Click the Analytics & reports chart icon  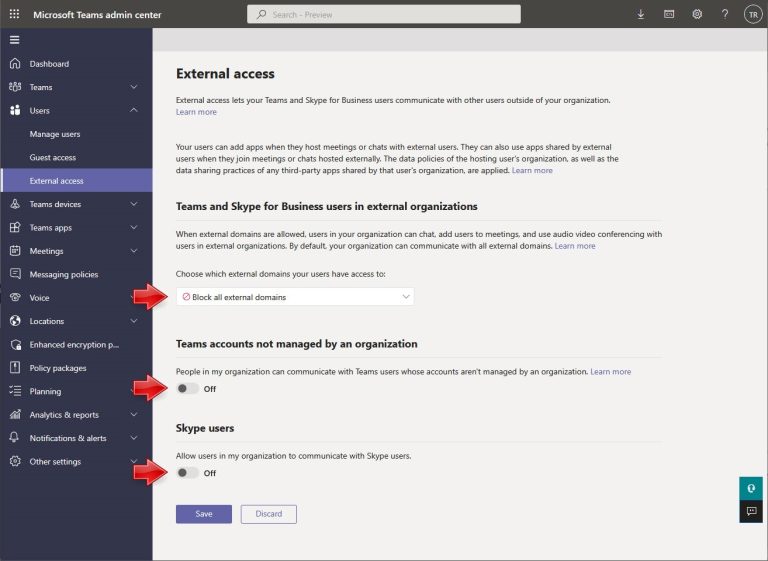coord(15,415)
